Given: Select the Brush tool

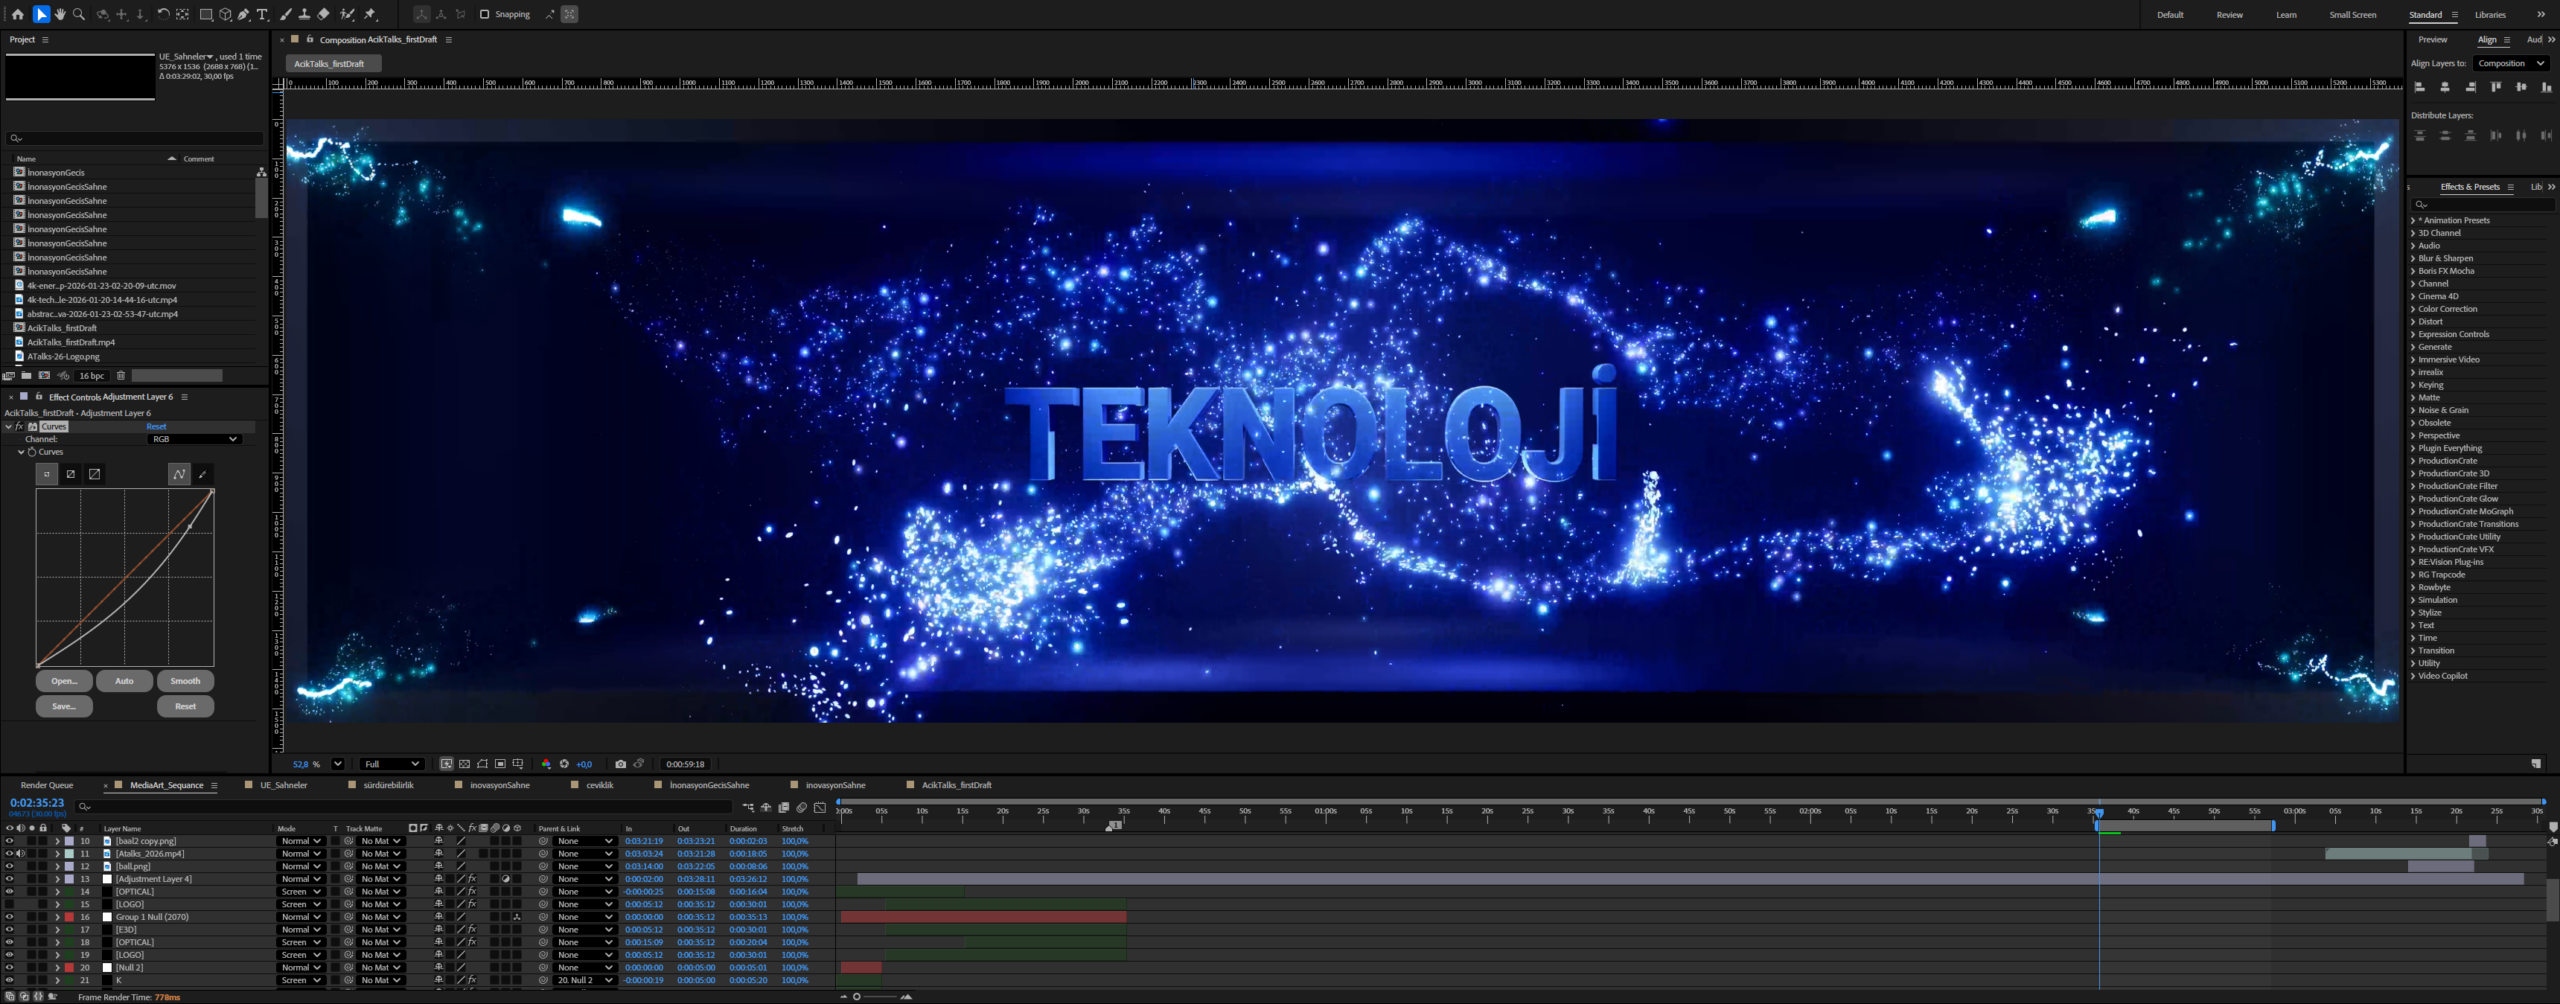Looking at the screenshot, I should pos(286,14).
